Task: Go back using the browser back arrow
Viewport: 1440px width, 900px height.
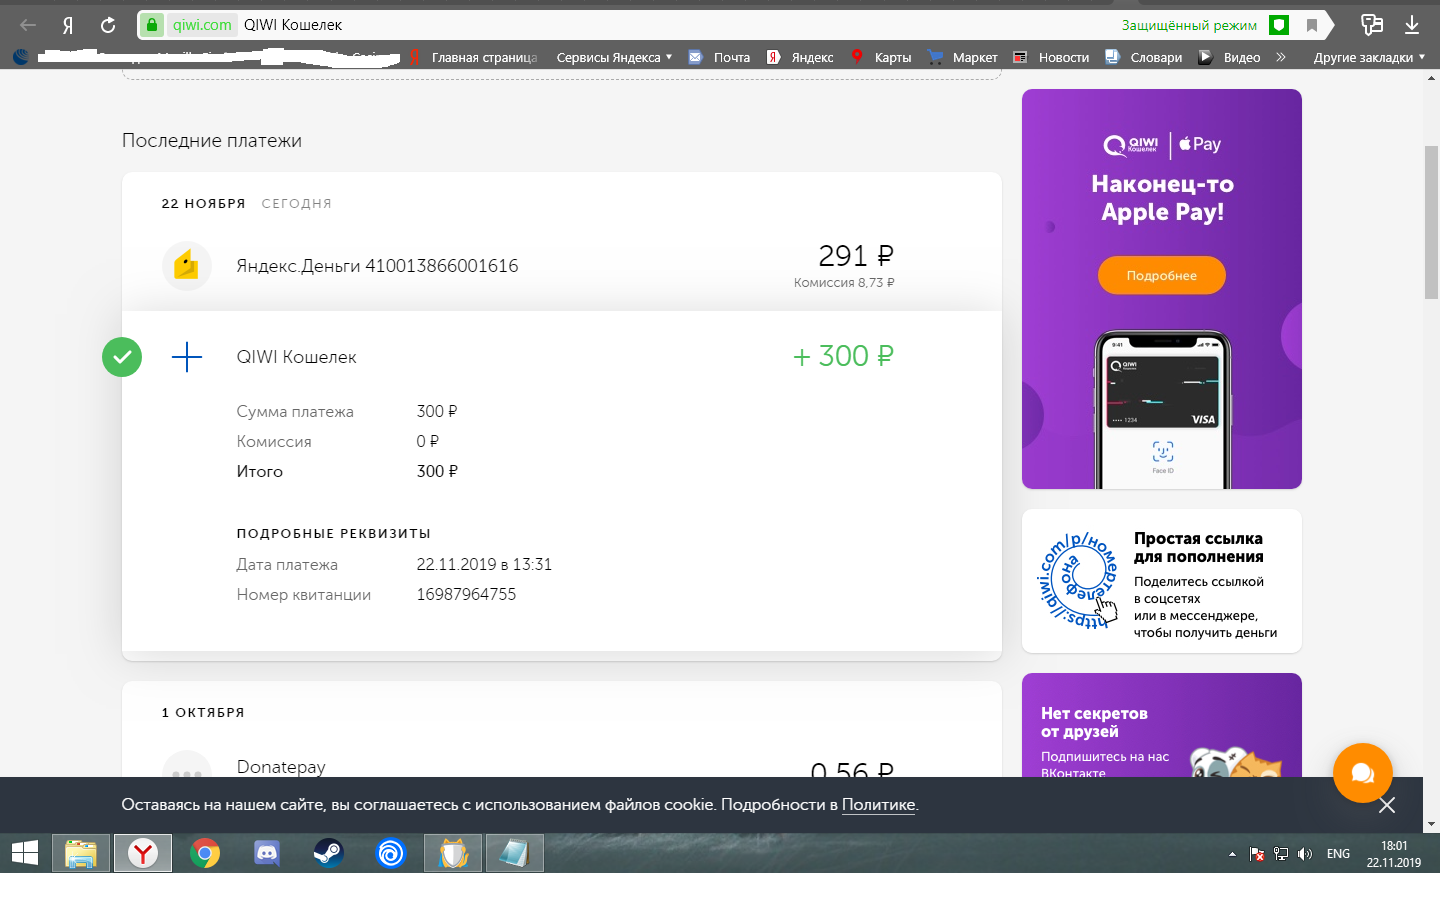Action: [28, 25]
